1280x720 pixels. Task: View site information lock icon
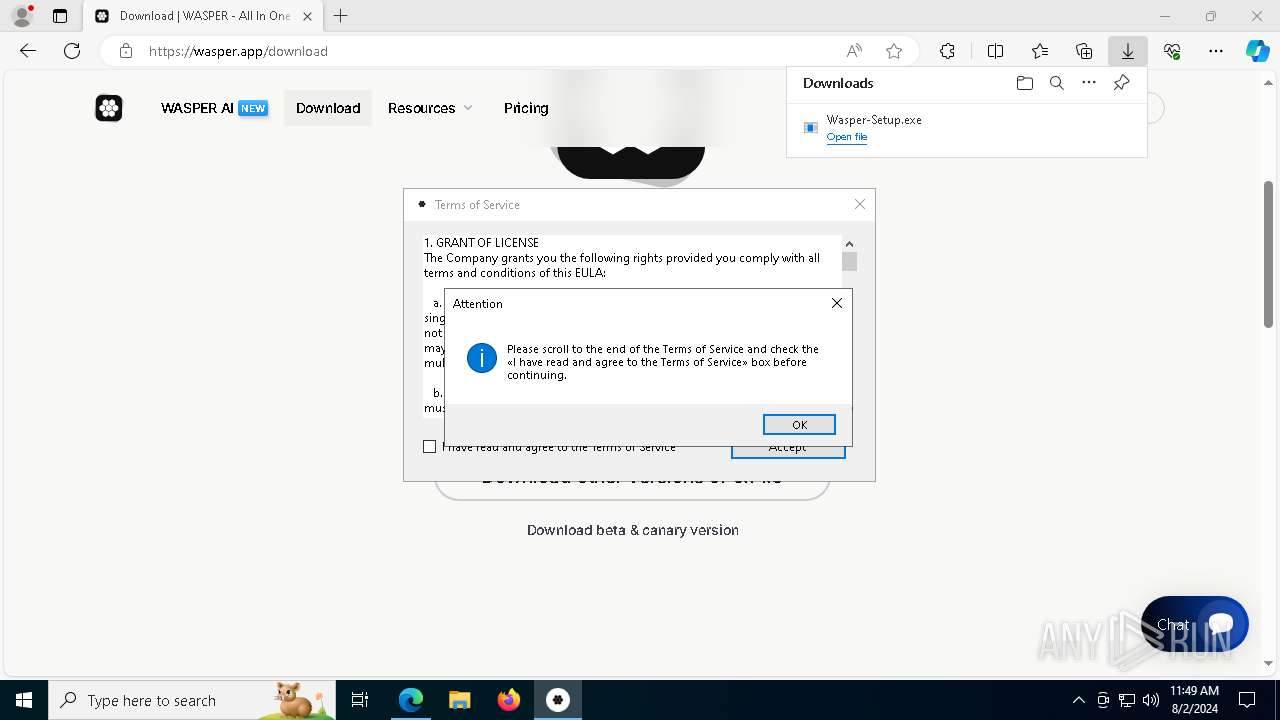click(125, 51)
